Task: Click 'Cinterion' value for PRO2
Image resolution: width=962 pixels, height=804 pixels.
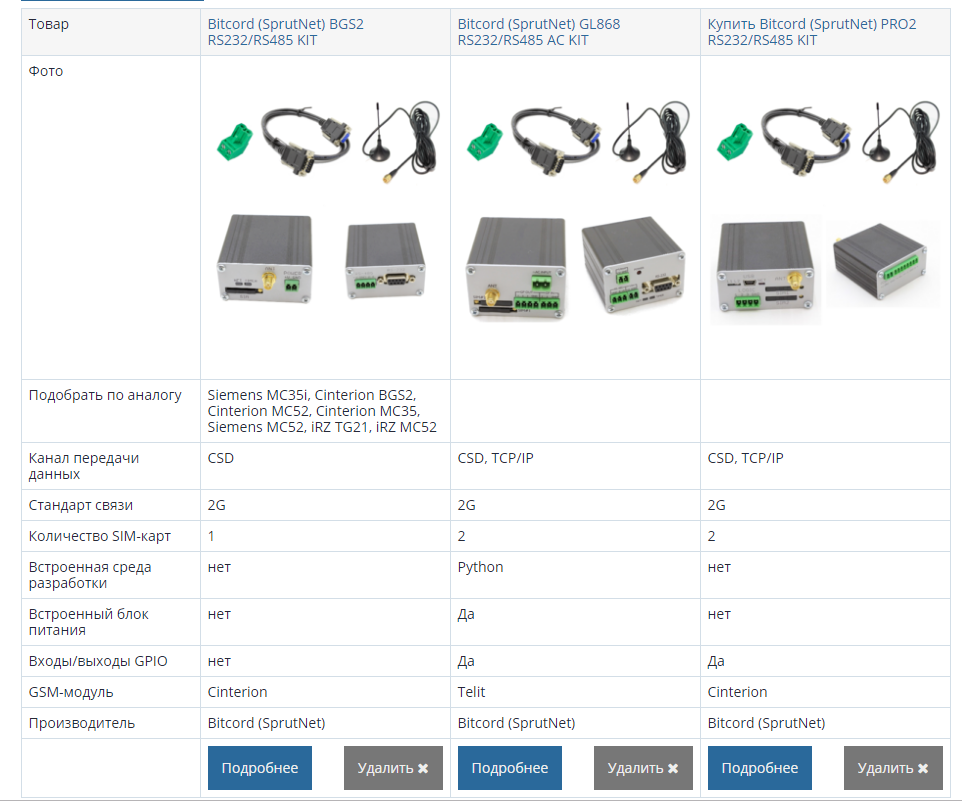Action: pos(737,692)
